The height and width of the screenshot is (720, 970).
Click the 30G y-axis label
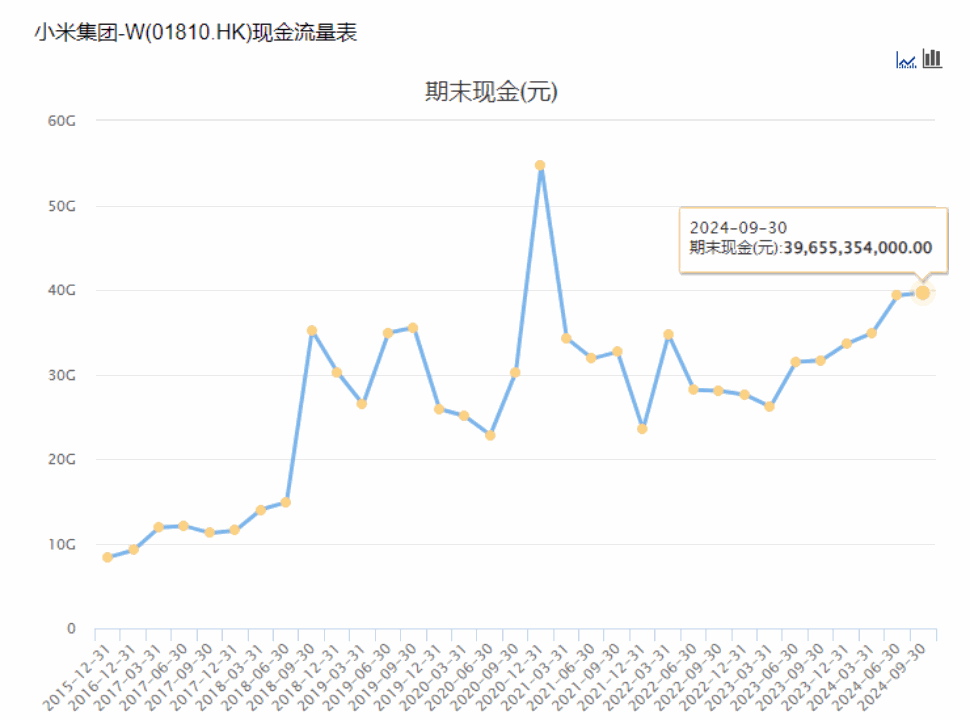click(x=61, y=375)
